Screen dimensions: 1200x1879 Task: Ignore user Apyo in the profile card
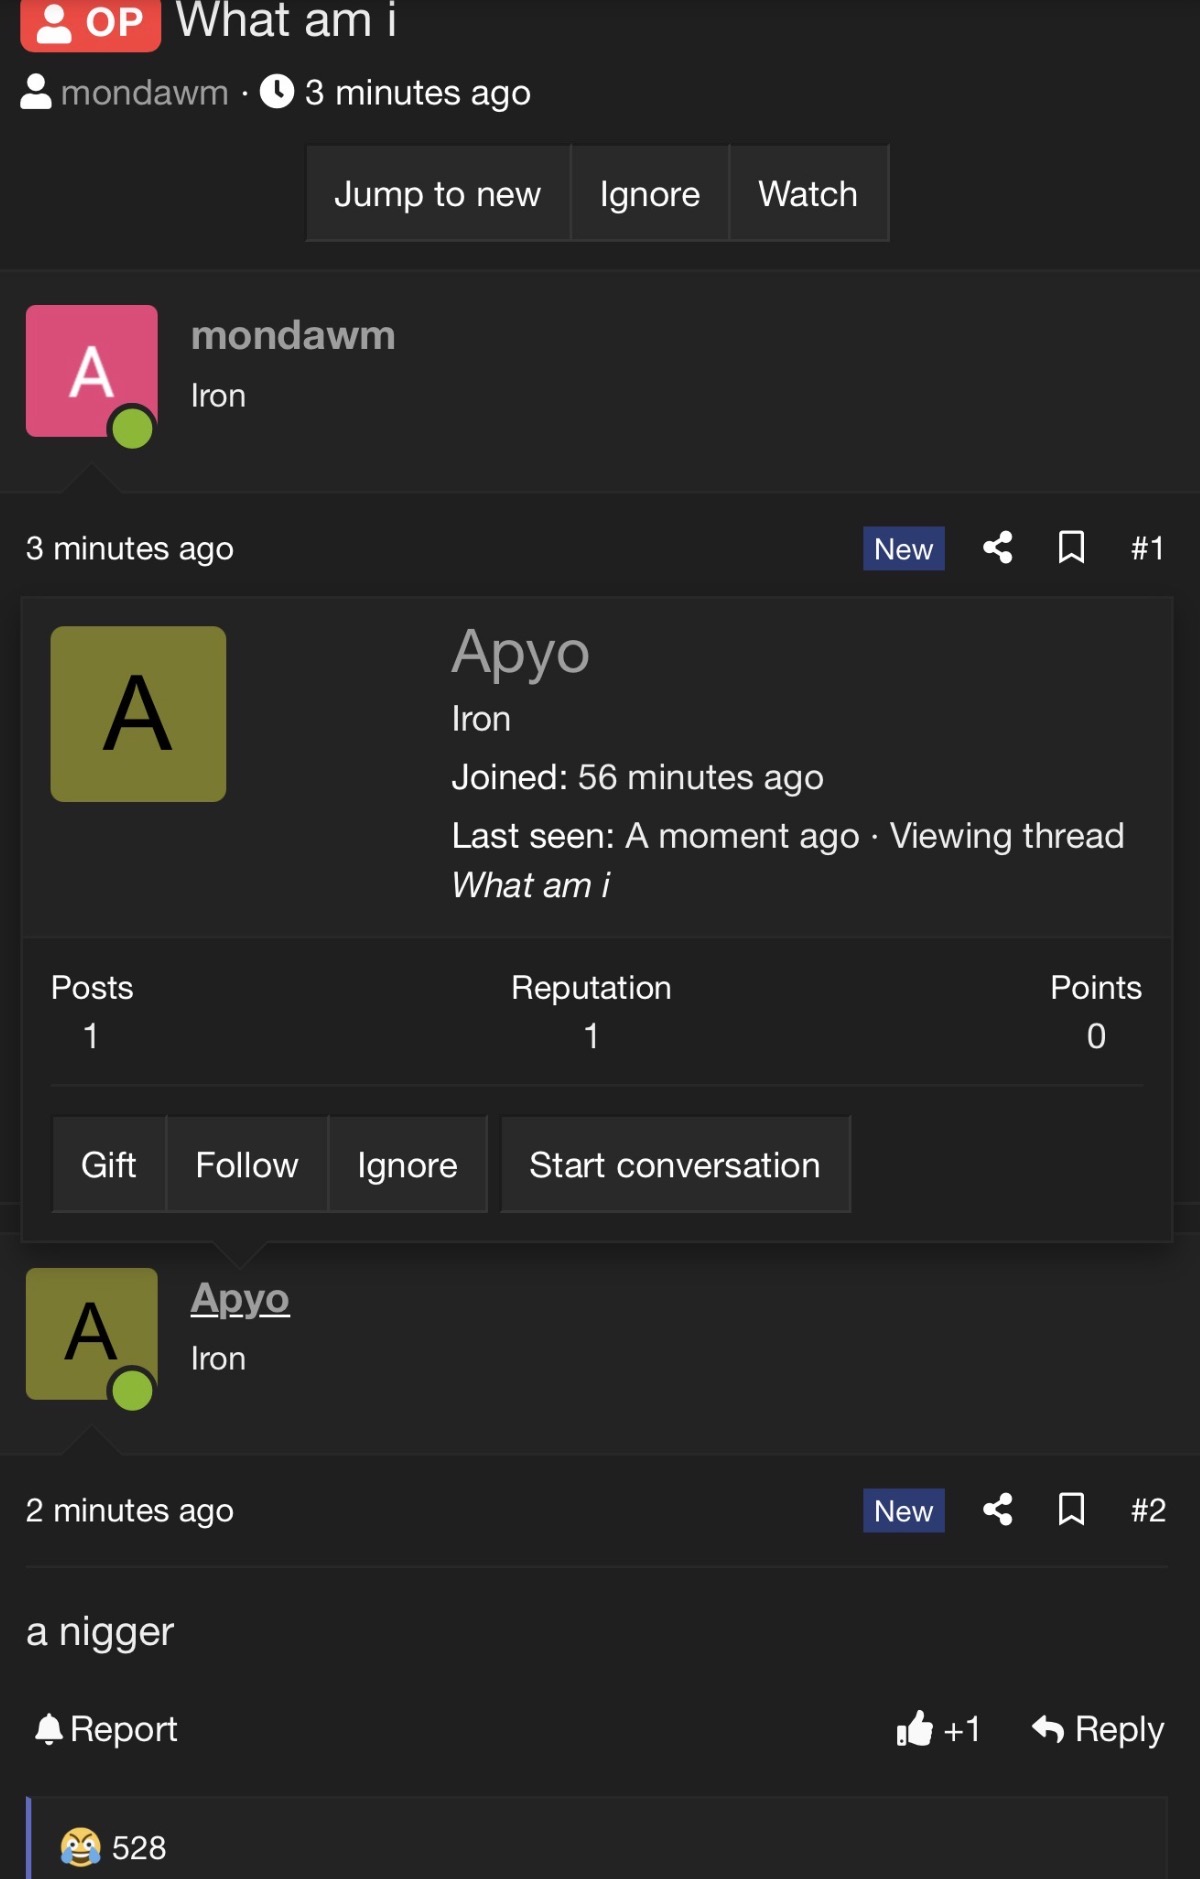(x=407, y=1165)
